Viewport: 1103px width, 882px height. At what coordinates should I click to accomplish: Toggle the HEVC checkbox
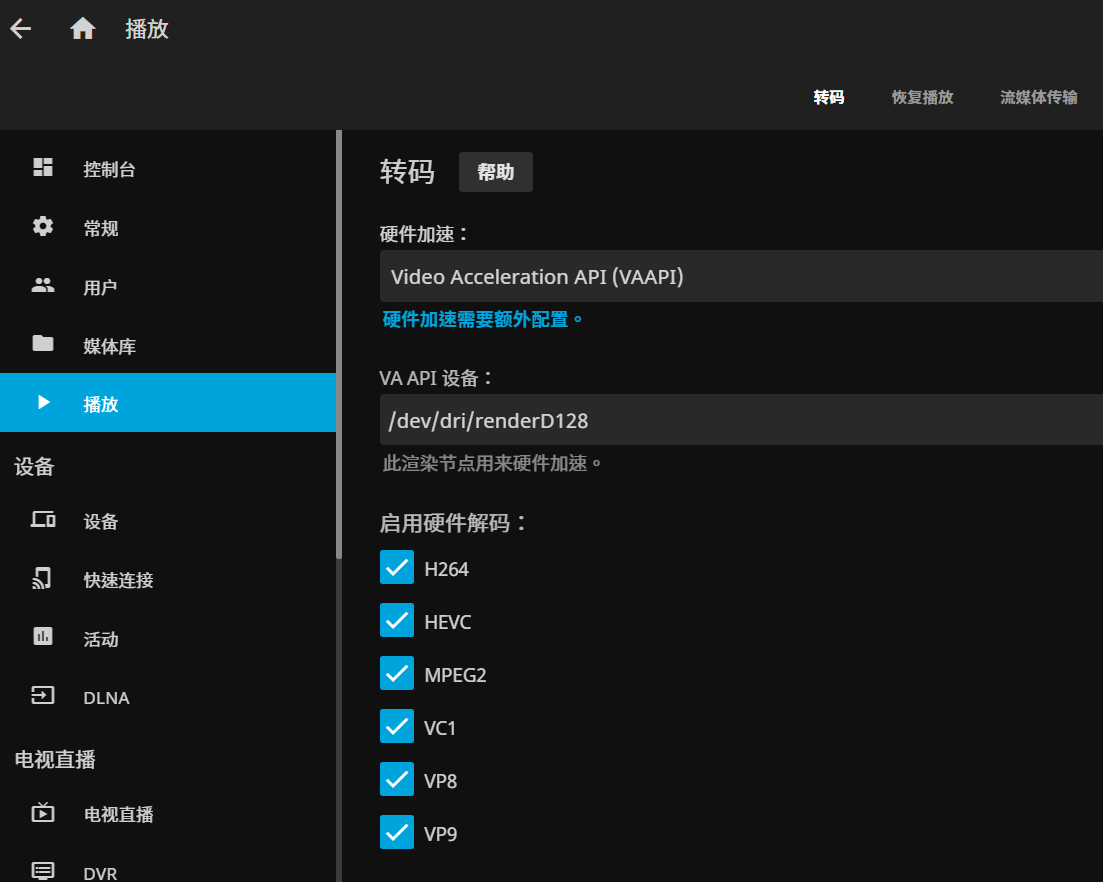397,620
